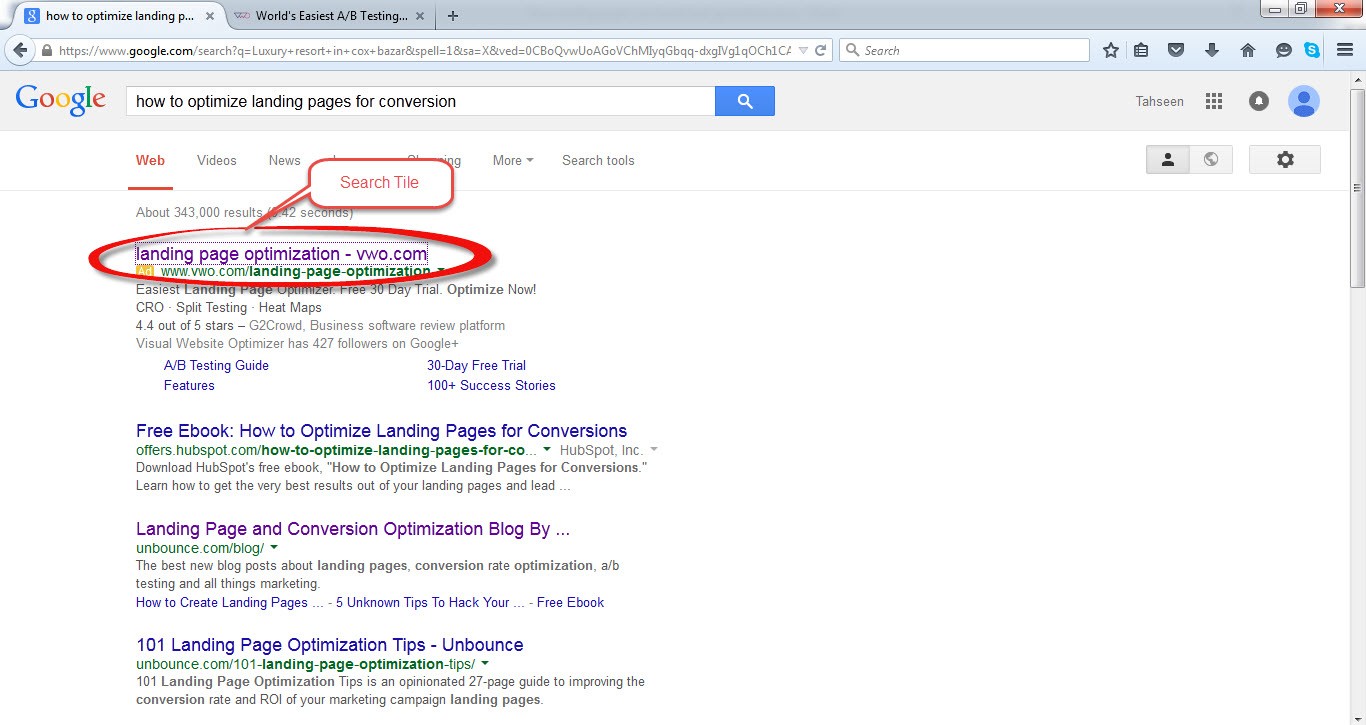This screenshot has height=725, width=1366.
Task: Click the Skype toolbar icon
Action: [x=1311, y=50]
